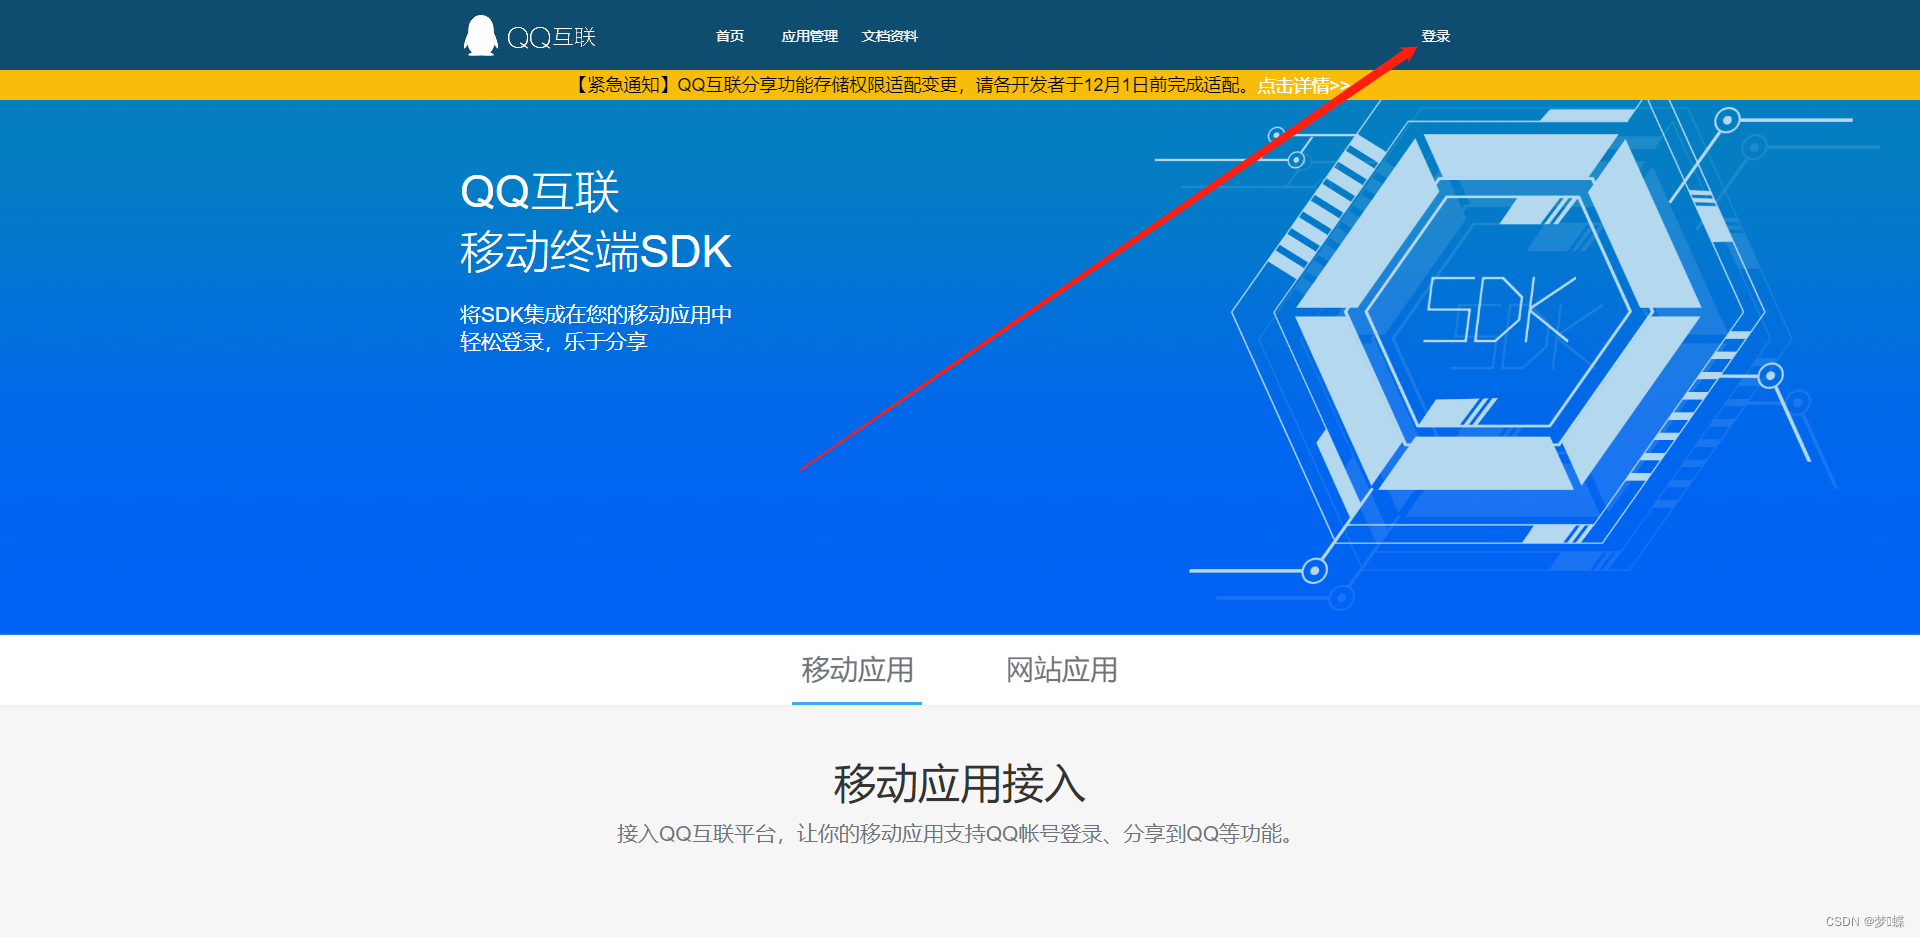Open the 点击详情>> notice link

[x=1303, y=85]
